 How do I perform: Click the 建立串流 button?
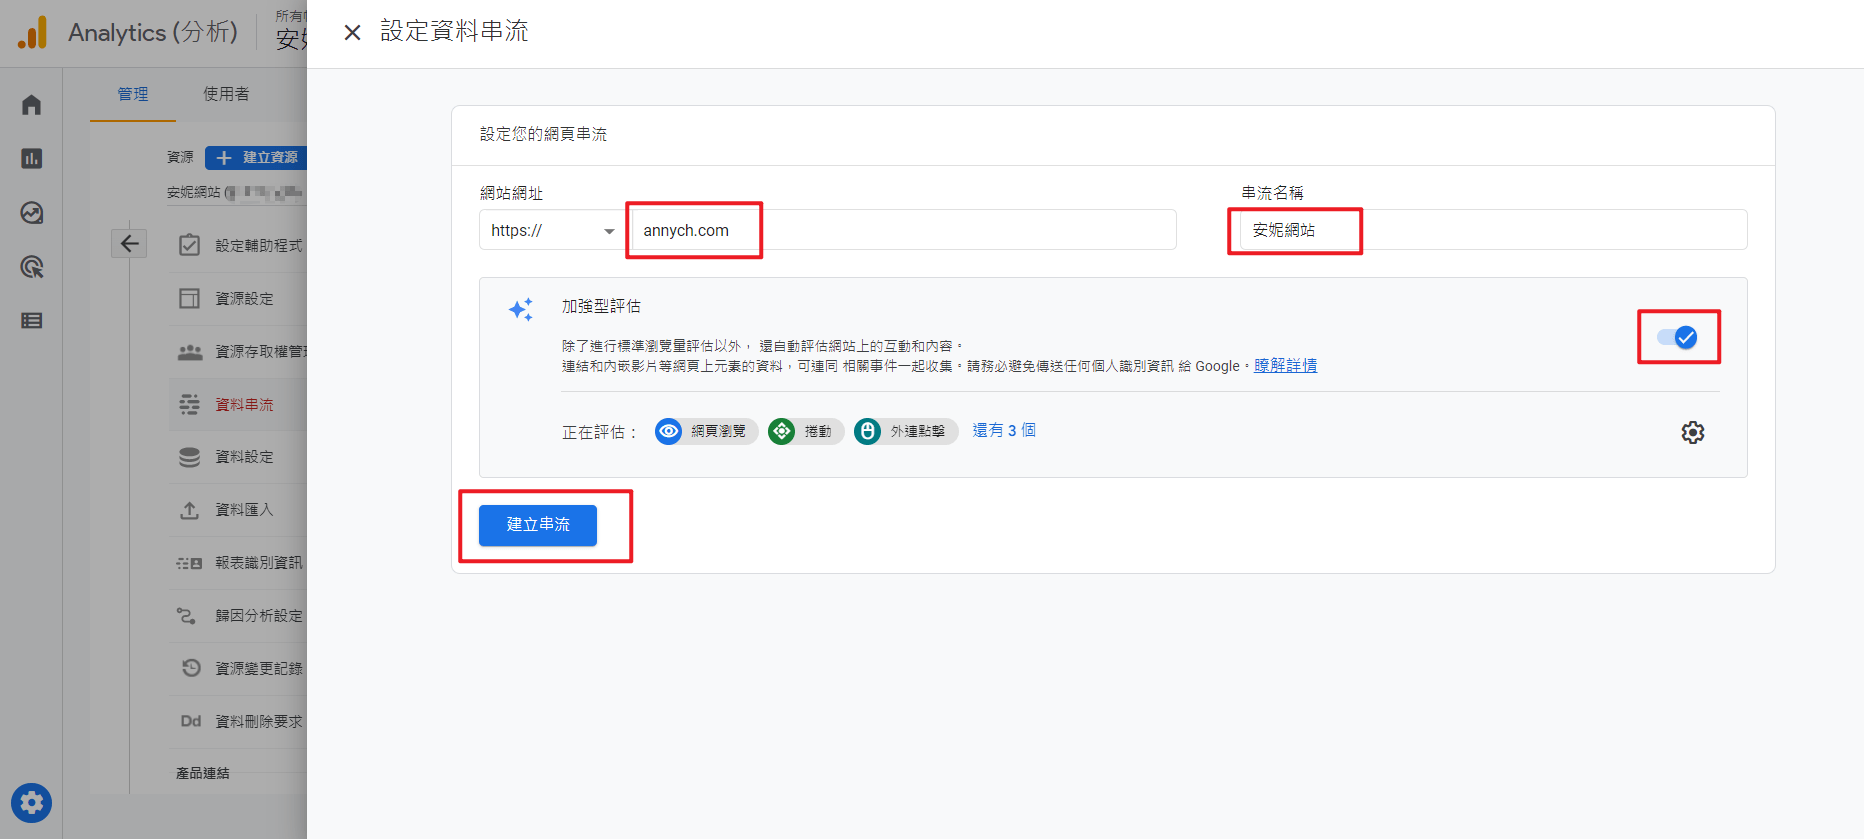tap(538, 525)
